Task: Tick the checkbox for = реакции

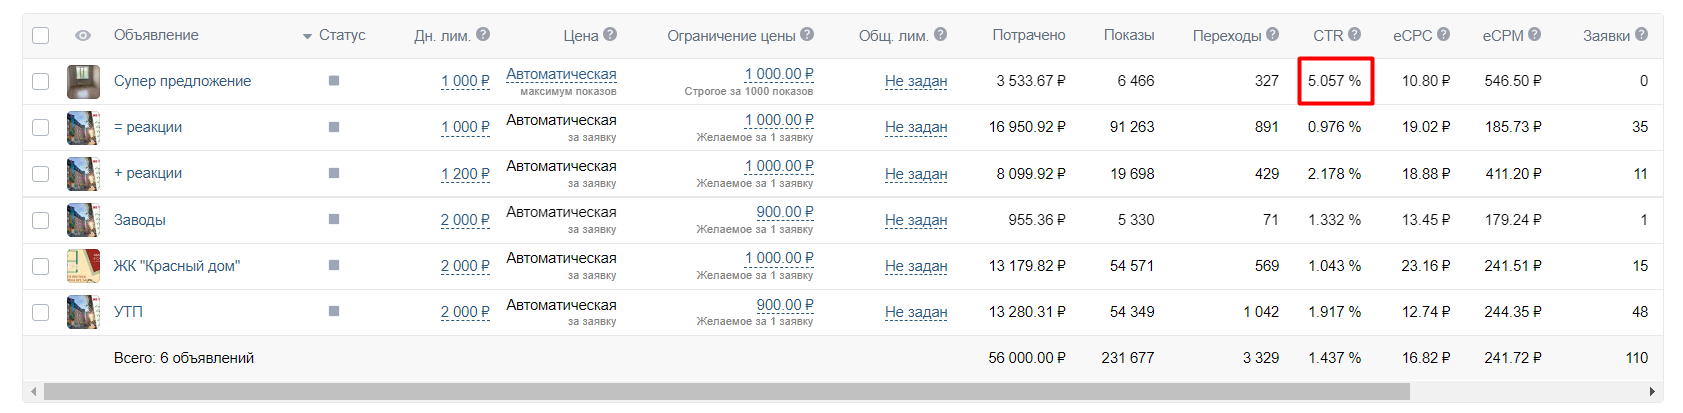Action: (40, 127)
